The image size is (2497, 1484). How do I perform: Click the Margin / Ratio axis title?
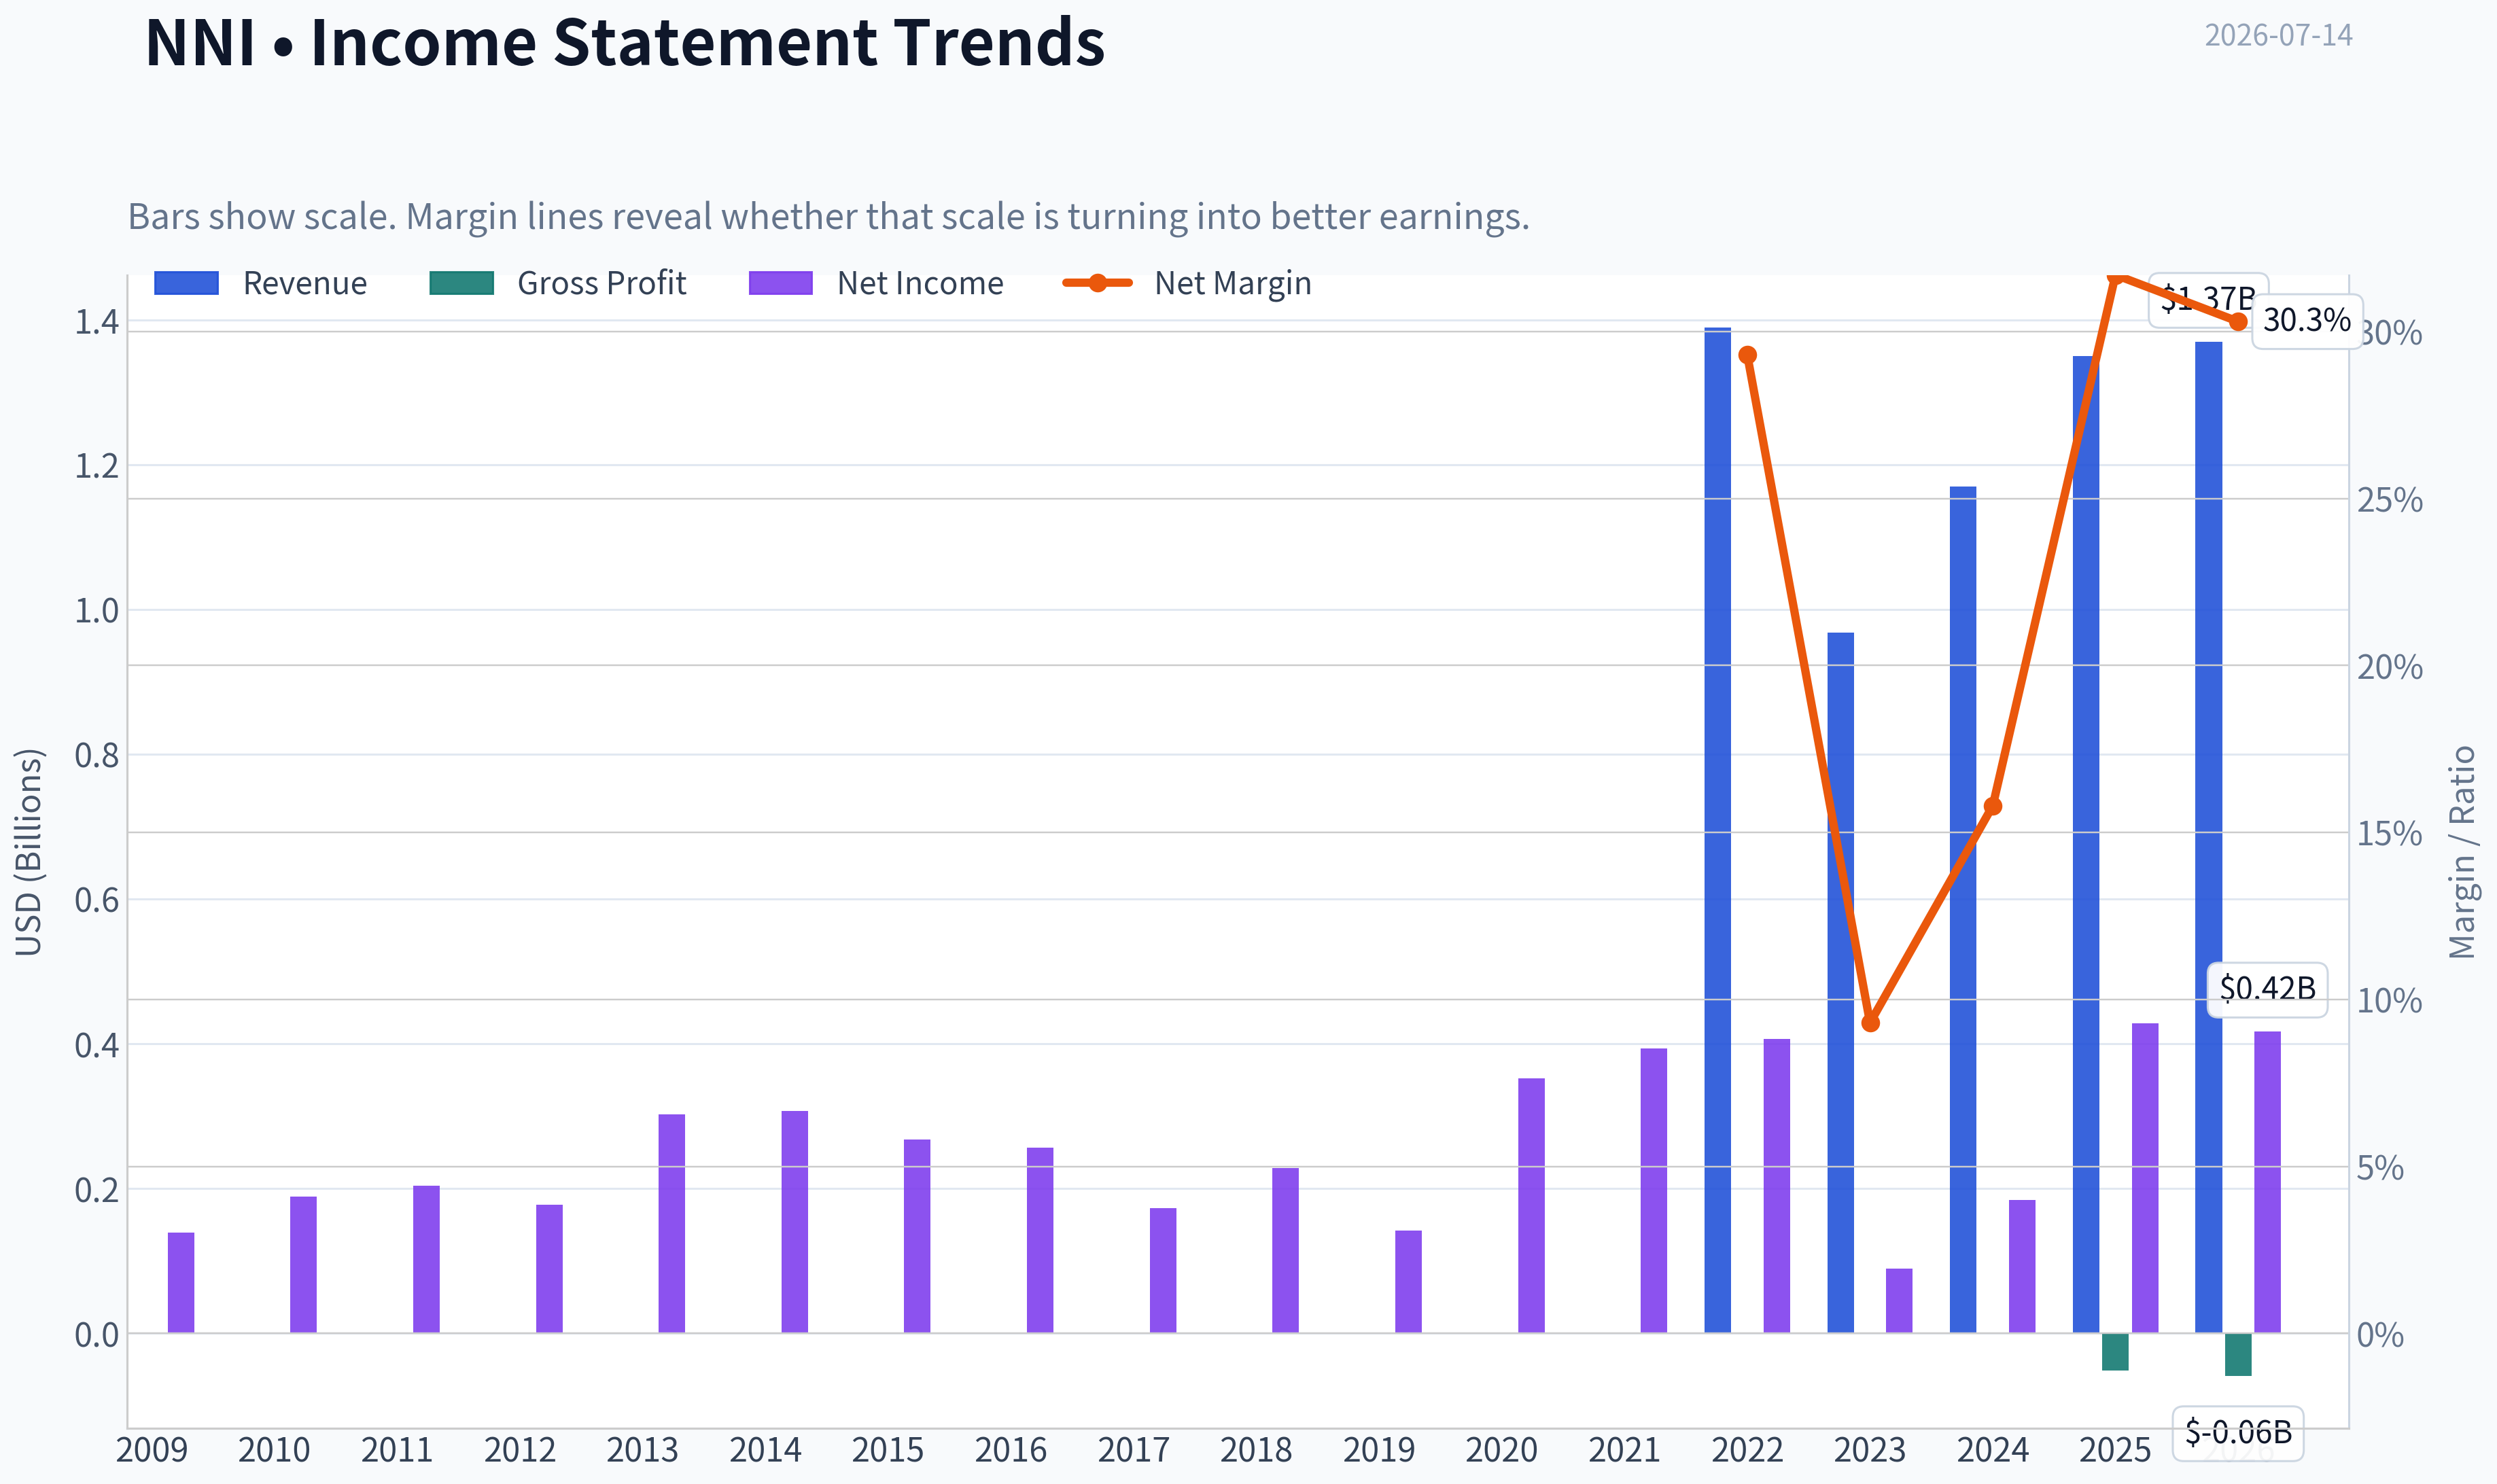click(2462, 852)
